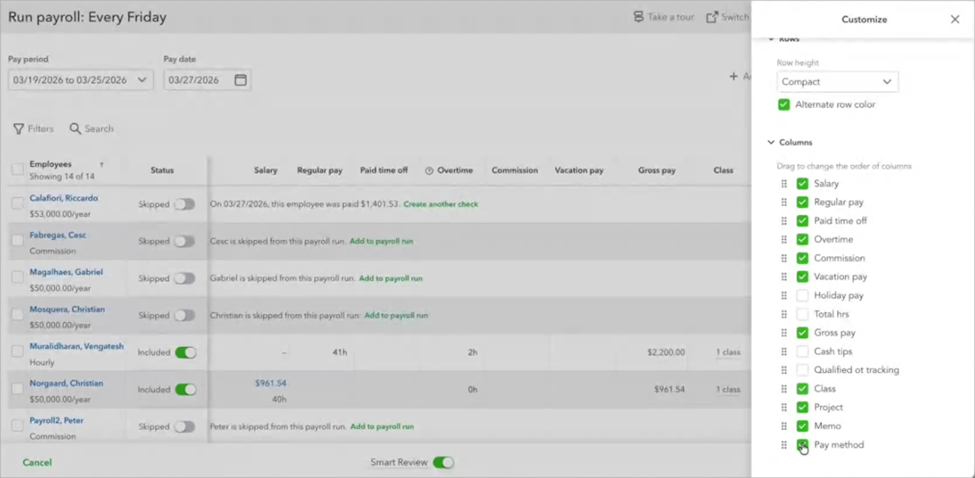Uncheck Alternate row color
The image size is (975, 478).
784,105
